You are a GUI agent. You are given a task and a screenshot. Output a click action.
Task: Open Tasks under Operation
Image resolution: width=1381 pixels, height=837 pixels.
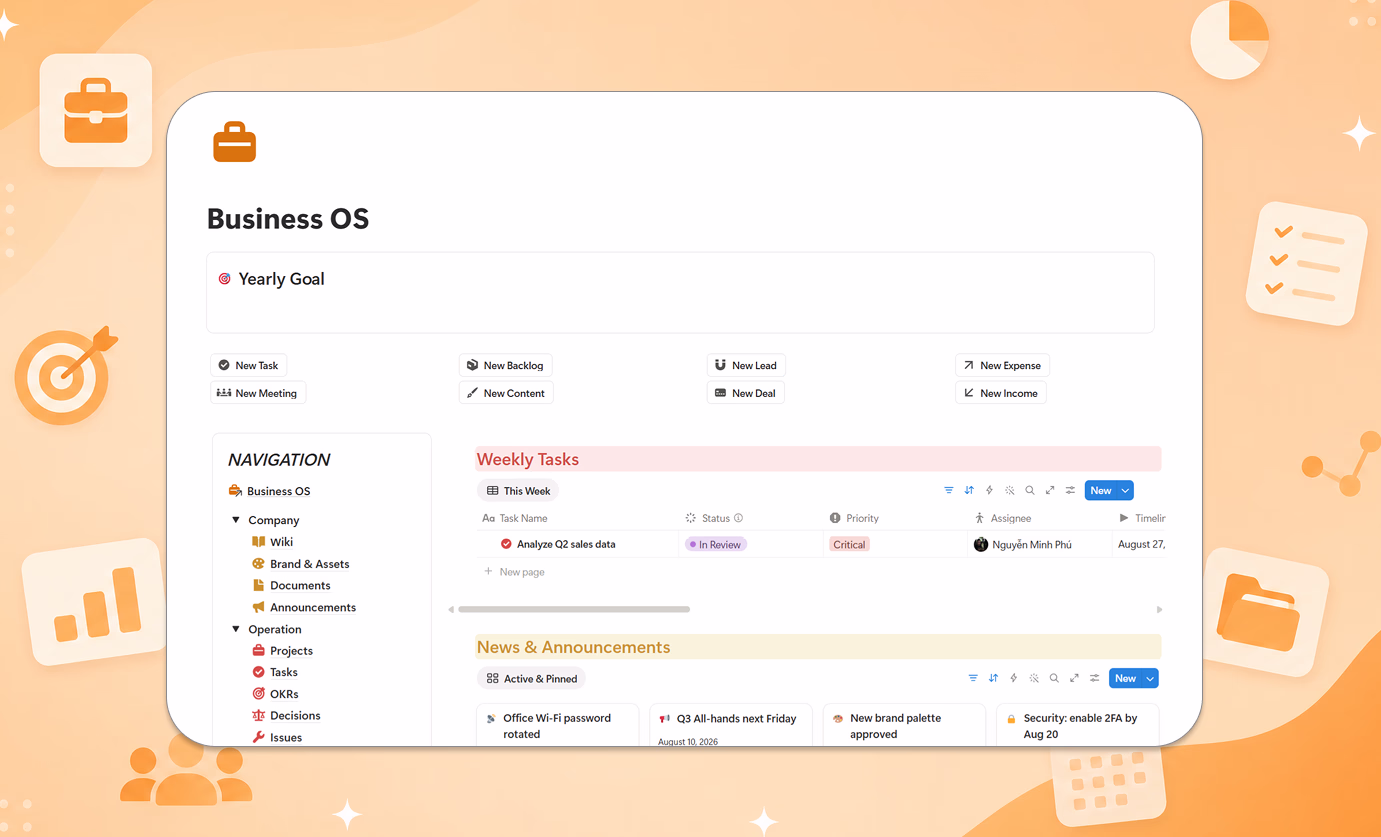pos(275,672)
